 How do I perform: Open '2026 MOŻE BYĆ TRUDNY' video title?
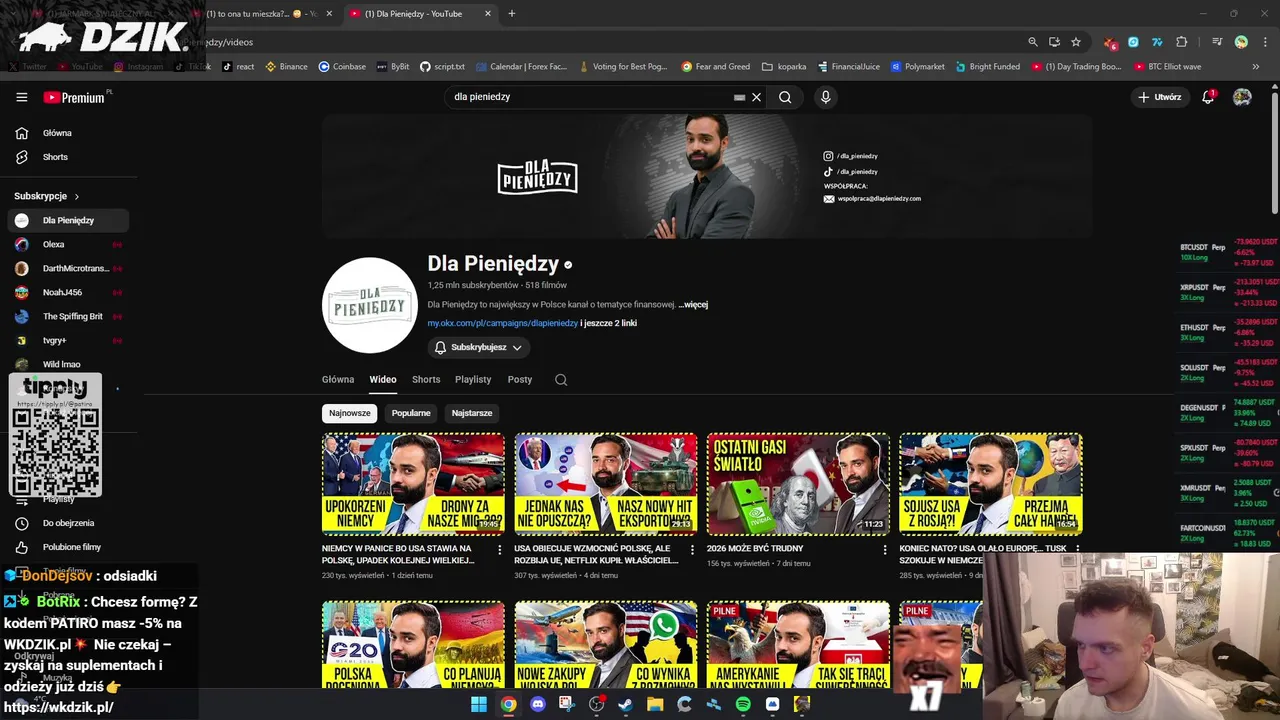755,549
